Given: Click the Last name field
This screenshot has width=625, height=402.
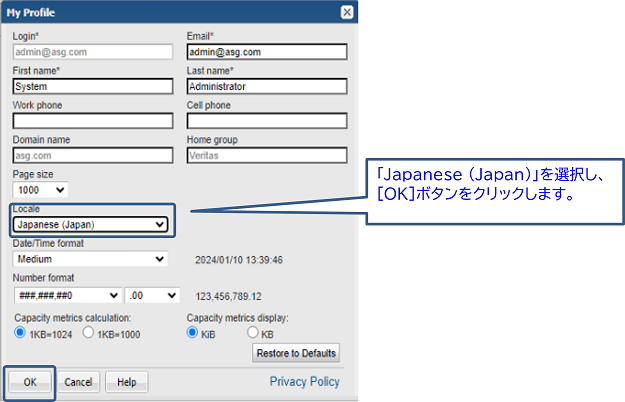Looking at the screenshot, I should [x=266, y=86].
